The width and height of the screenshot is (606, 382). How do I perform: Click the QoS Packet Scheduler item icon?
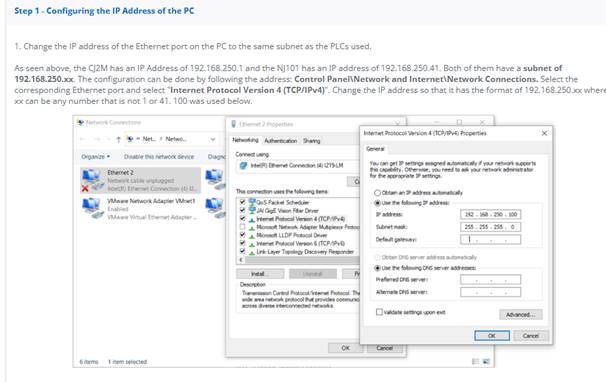pos(252,202)
